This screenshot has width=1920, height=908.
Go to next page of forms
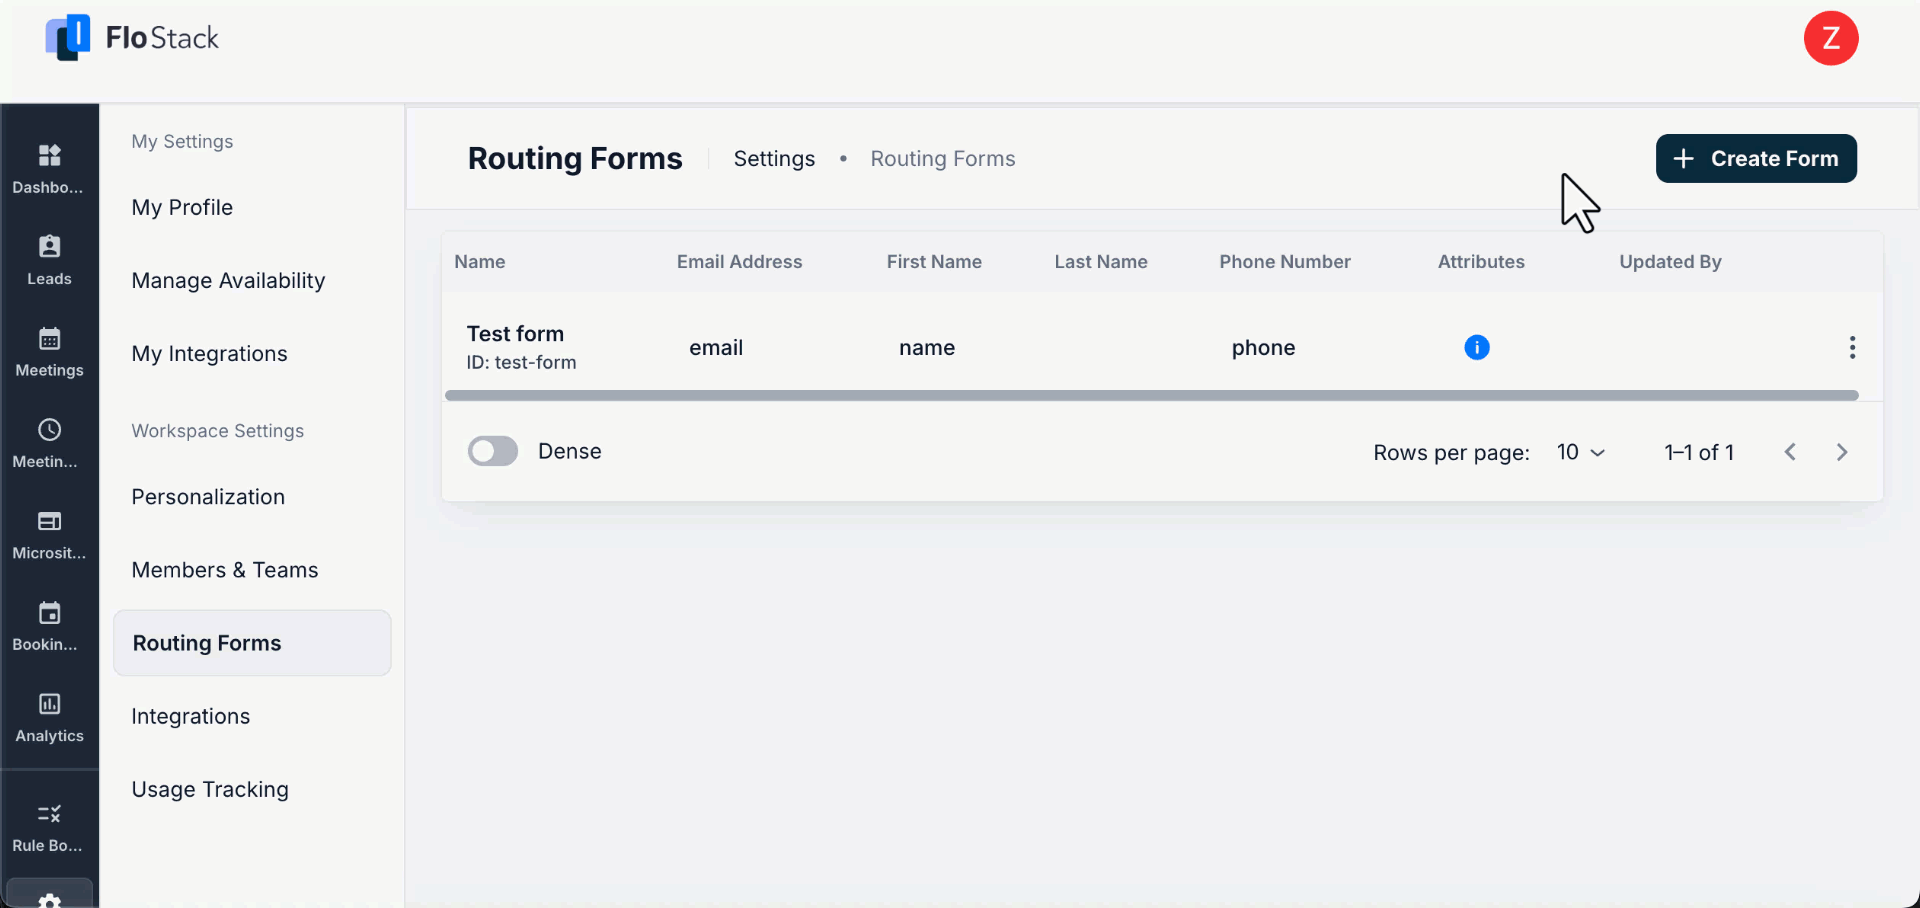pos(1843,451)
